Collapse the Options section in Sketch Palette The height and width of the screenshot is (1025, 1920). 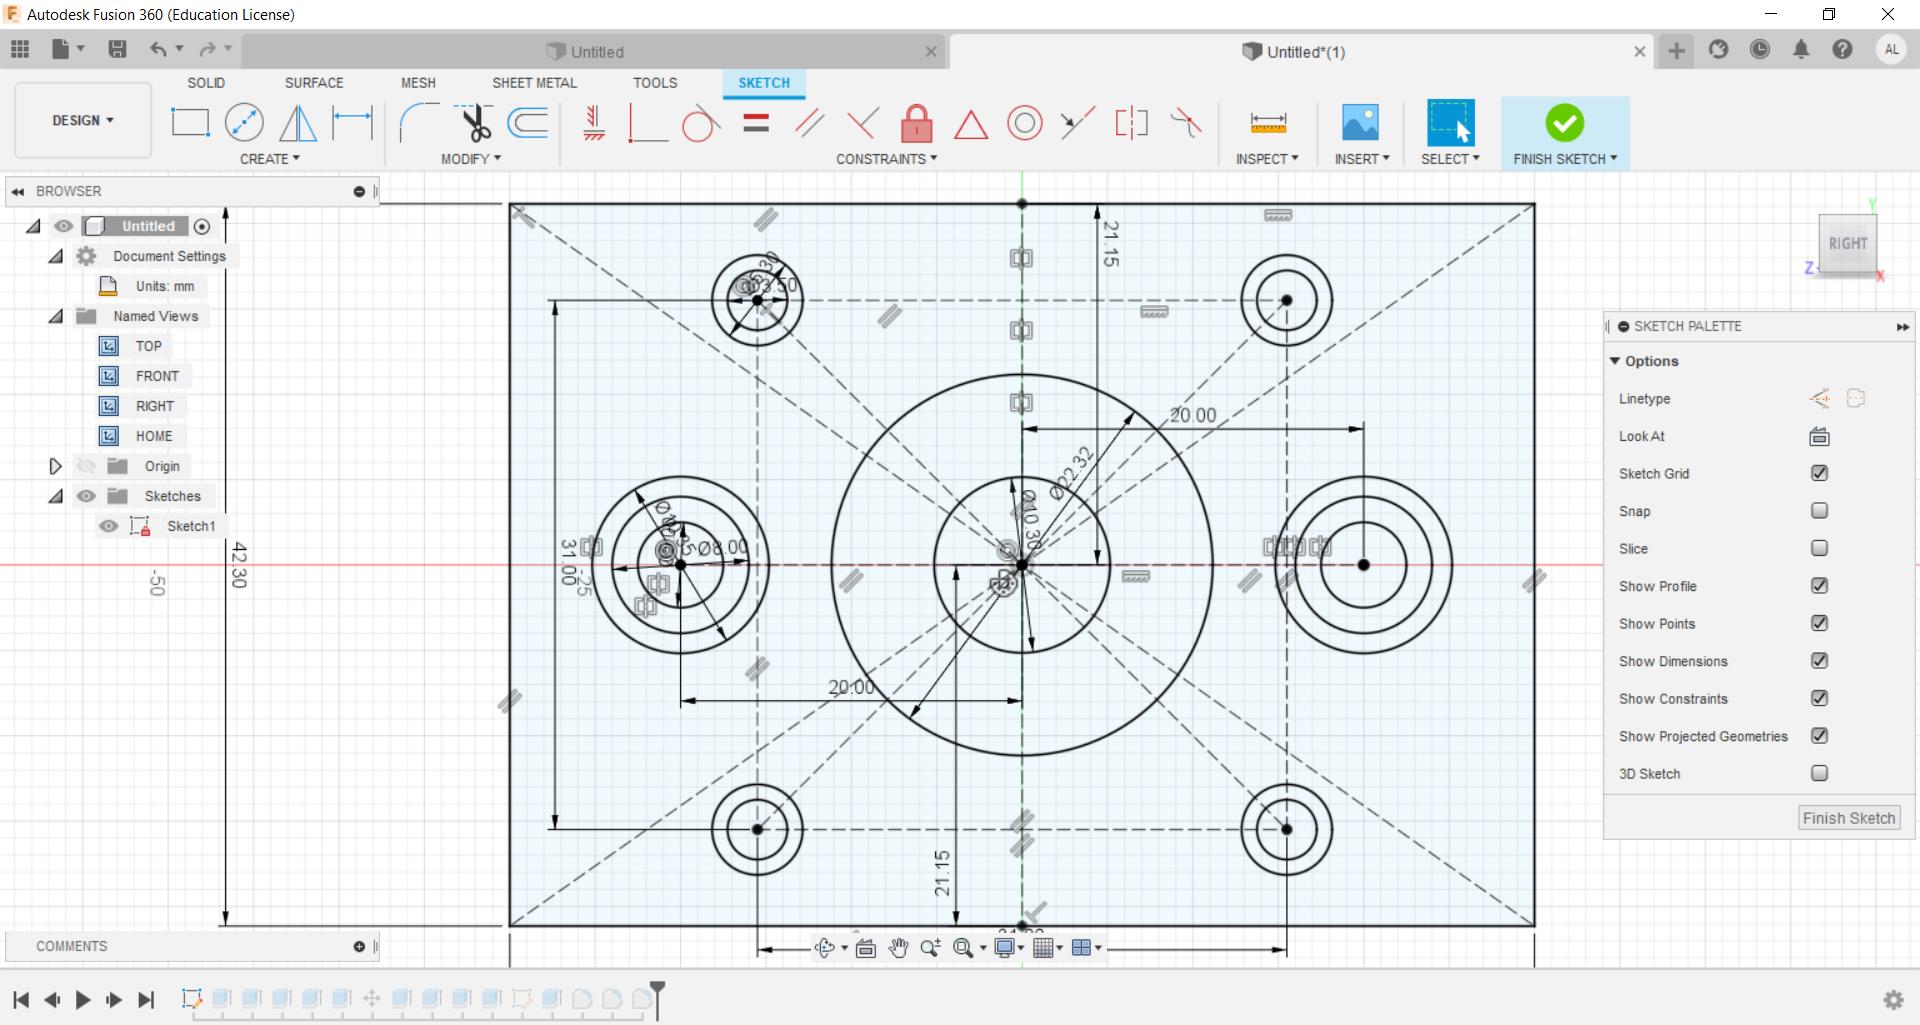[x=1614, y=361]
